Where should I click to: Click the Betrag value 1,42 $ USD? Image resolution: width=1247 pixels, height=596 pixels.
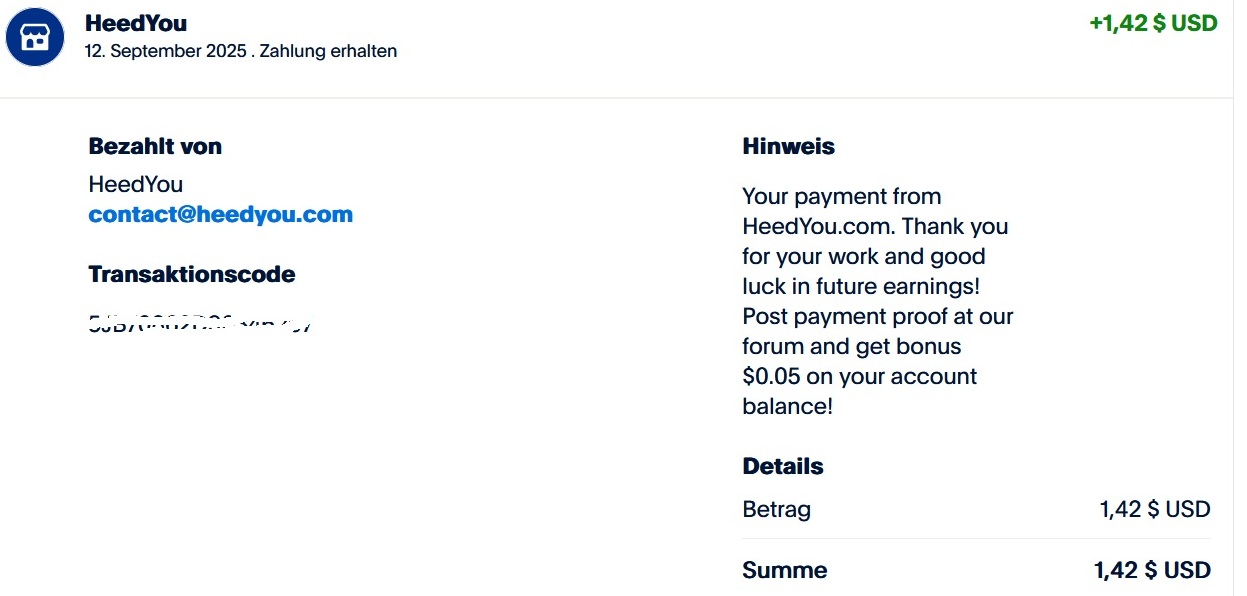(1155, 509)
